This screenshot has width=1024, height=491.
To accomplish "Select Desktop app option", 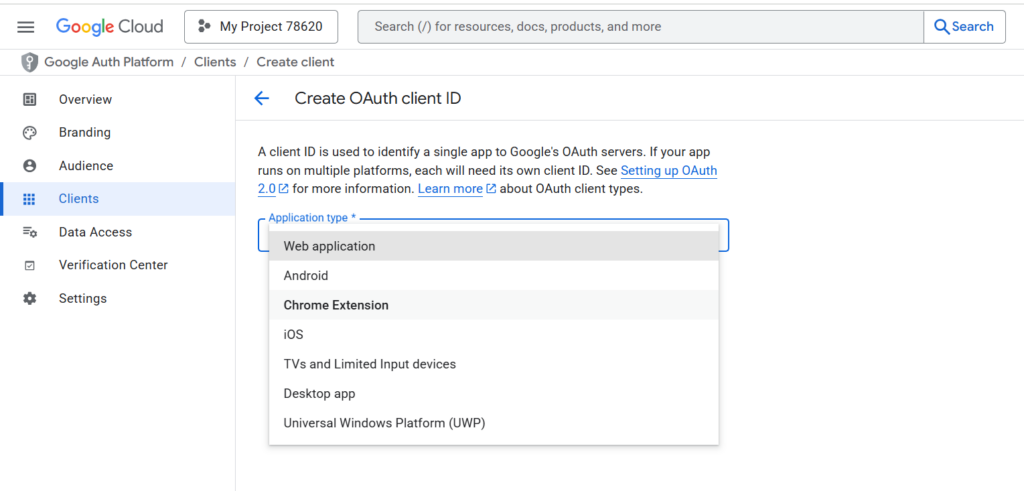I will 494,394.
